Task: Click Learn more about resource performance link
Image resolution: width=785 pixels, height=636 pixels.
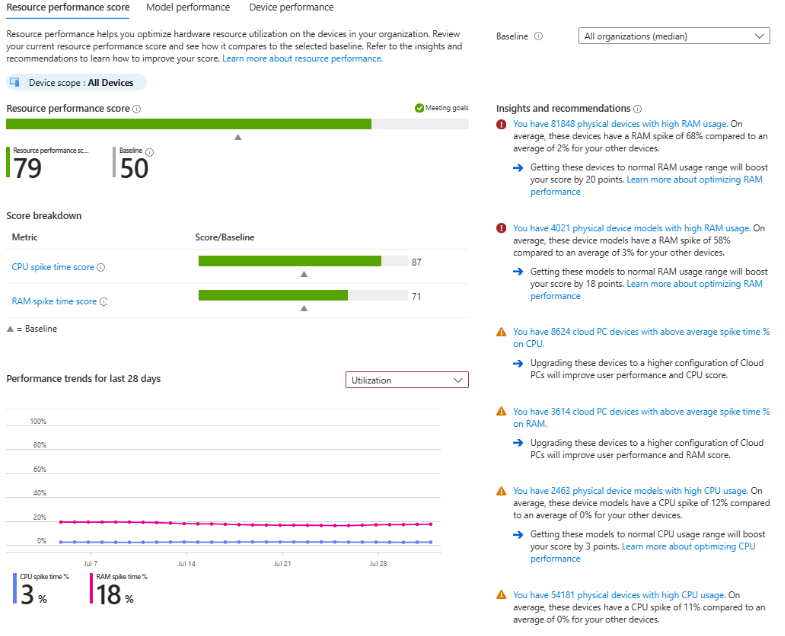Action: tap(300, 59)
